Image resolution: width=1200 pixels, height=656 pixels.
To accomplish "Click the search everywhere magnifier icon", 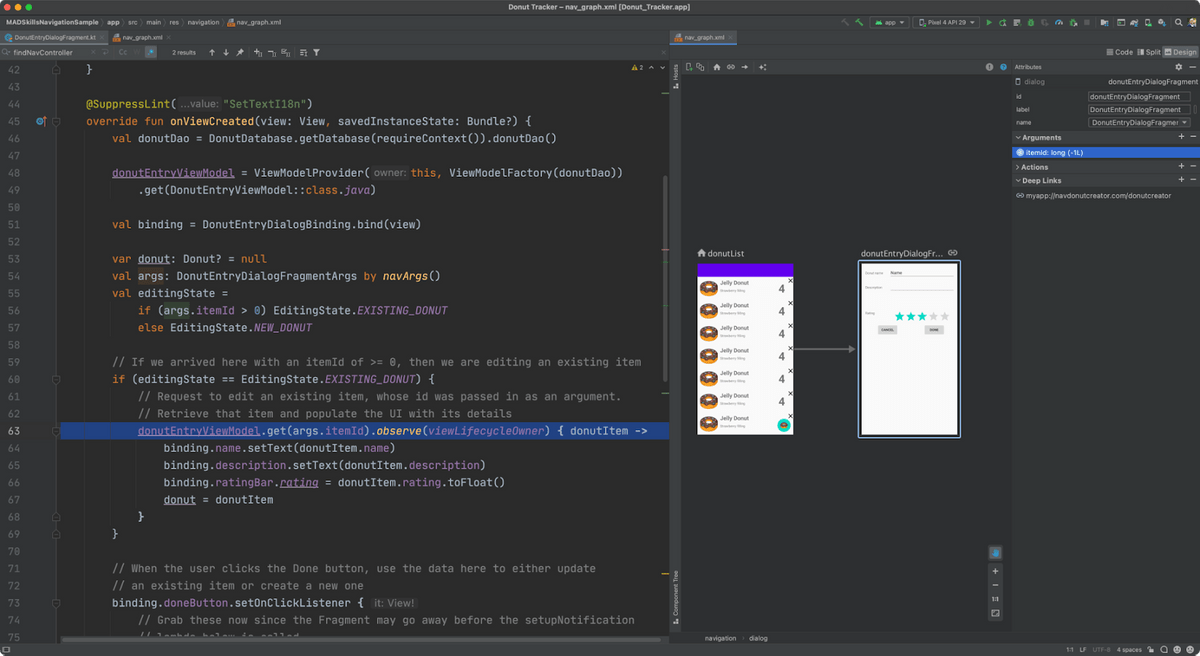I will pyautogui.click(x=1178, y=22).
